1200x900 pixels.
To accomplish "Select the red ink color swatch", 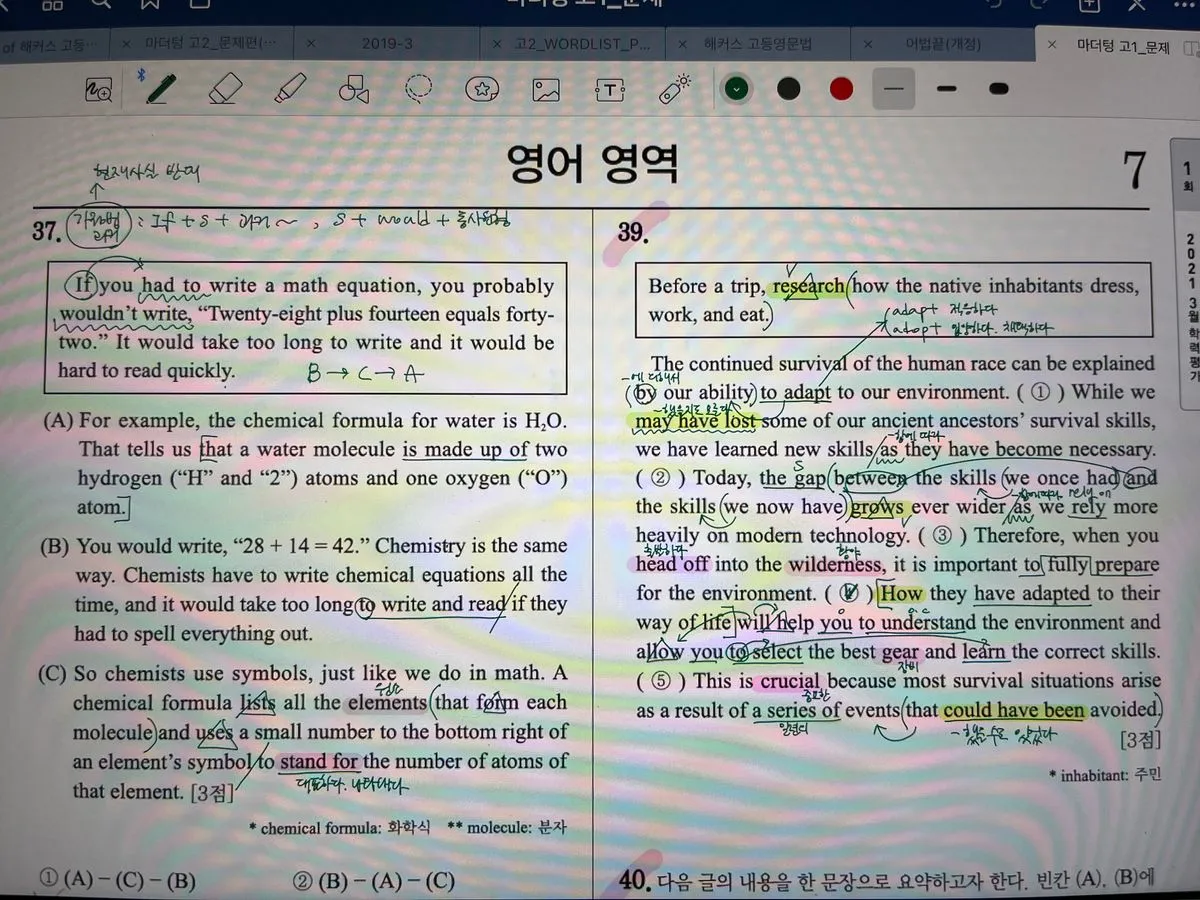I will pos(840,88).
